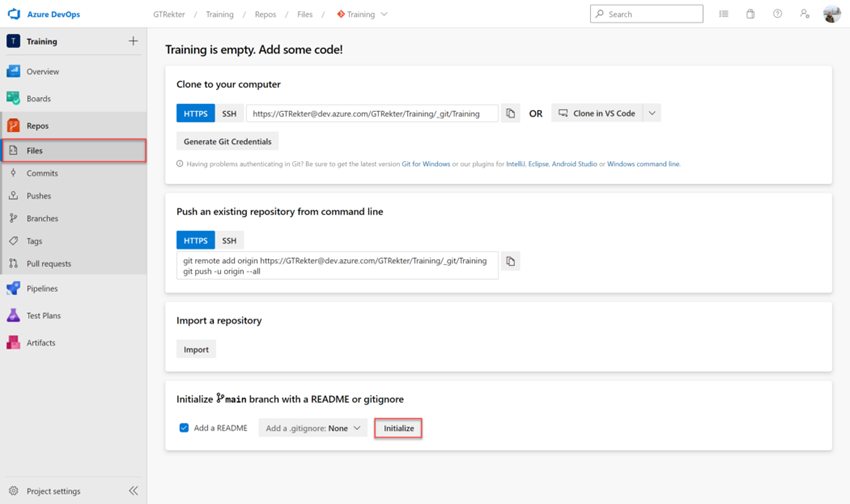Click Generate Git Credentials button
This screenshot has height=504, width=850.
227,142
